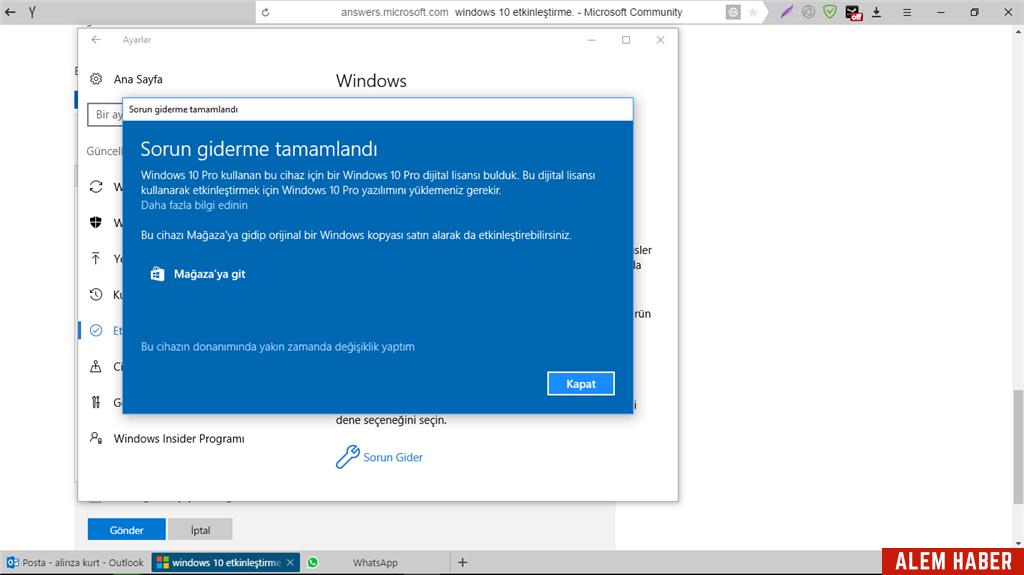Open Daha fazla bilgi edinin link

(194, 205)
